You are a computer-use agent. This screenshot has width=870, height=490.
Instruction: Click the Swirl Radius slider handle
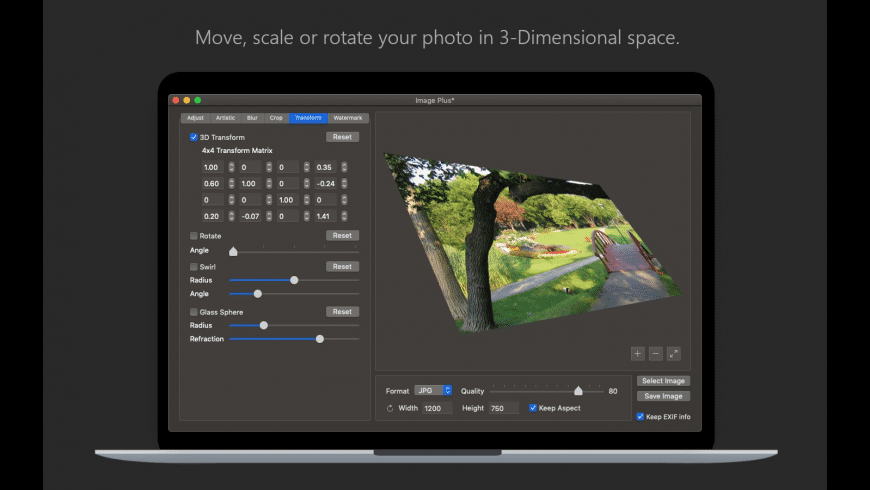pyautogui.click(x=294, y=280)
